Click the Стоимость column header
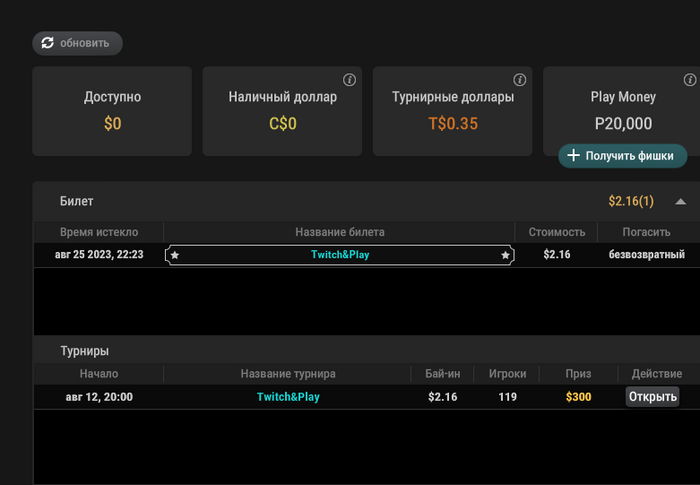Viewport: 700px width, 485px height. (557, 232)
